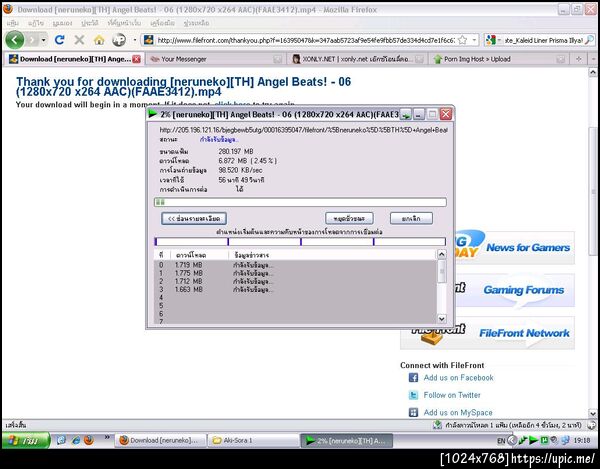The image size is (600, 469).
Task: Click the downloads status icon in Firefox status bar
Action: pyautogui.click(x=437, y=425)
